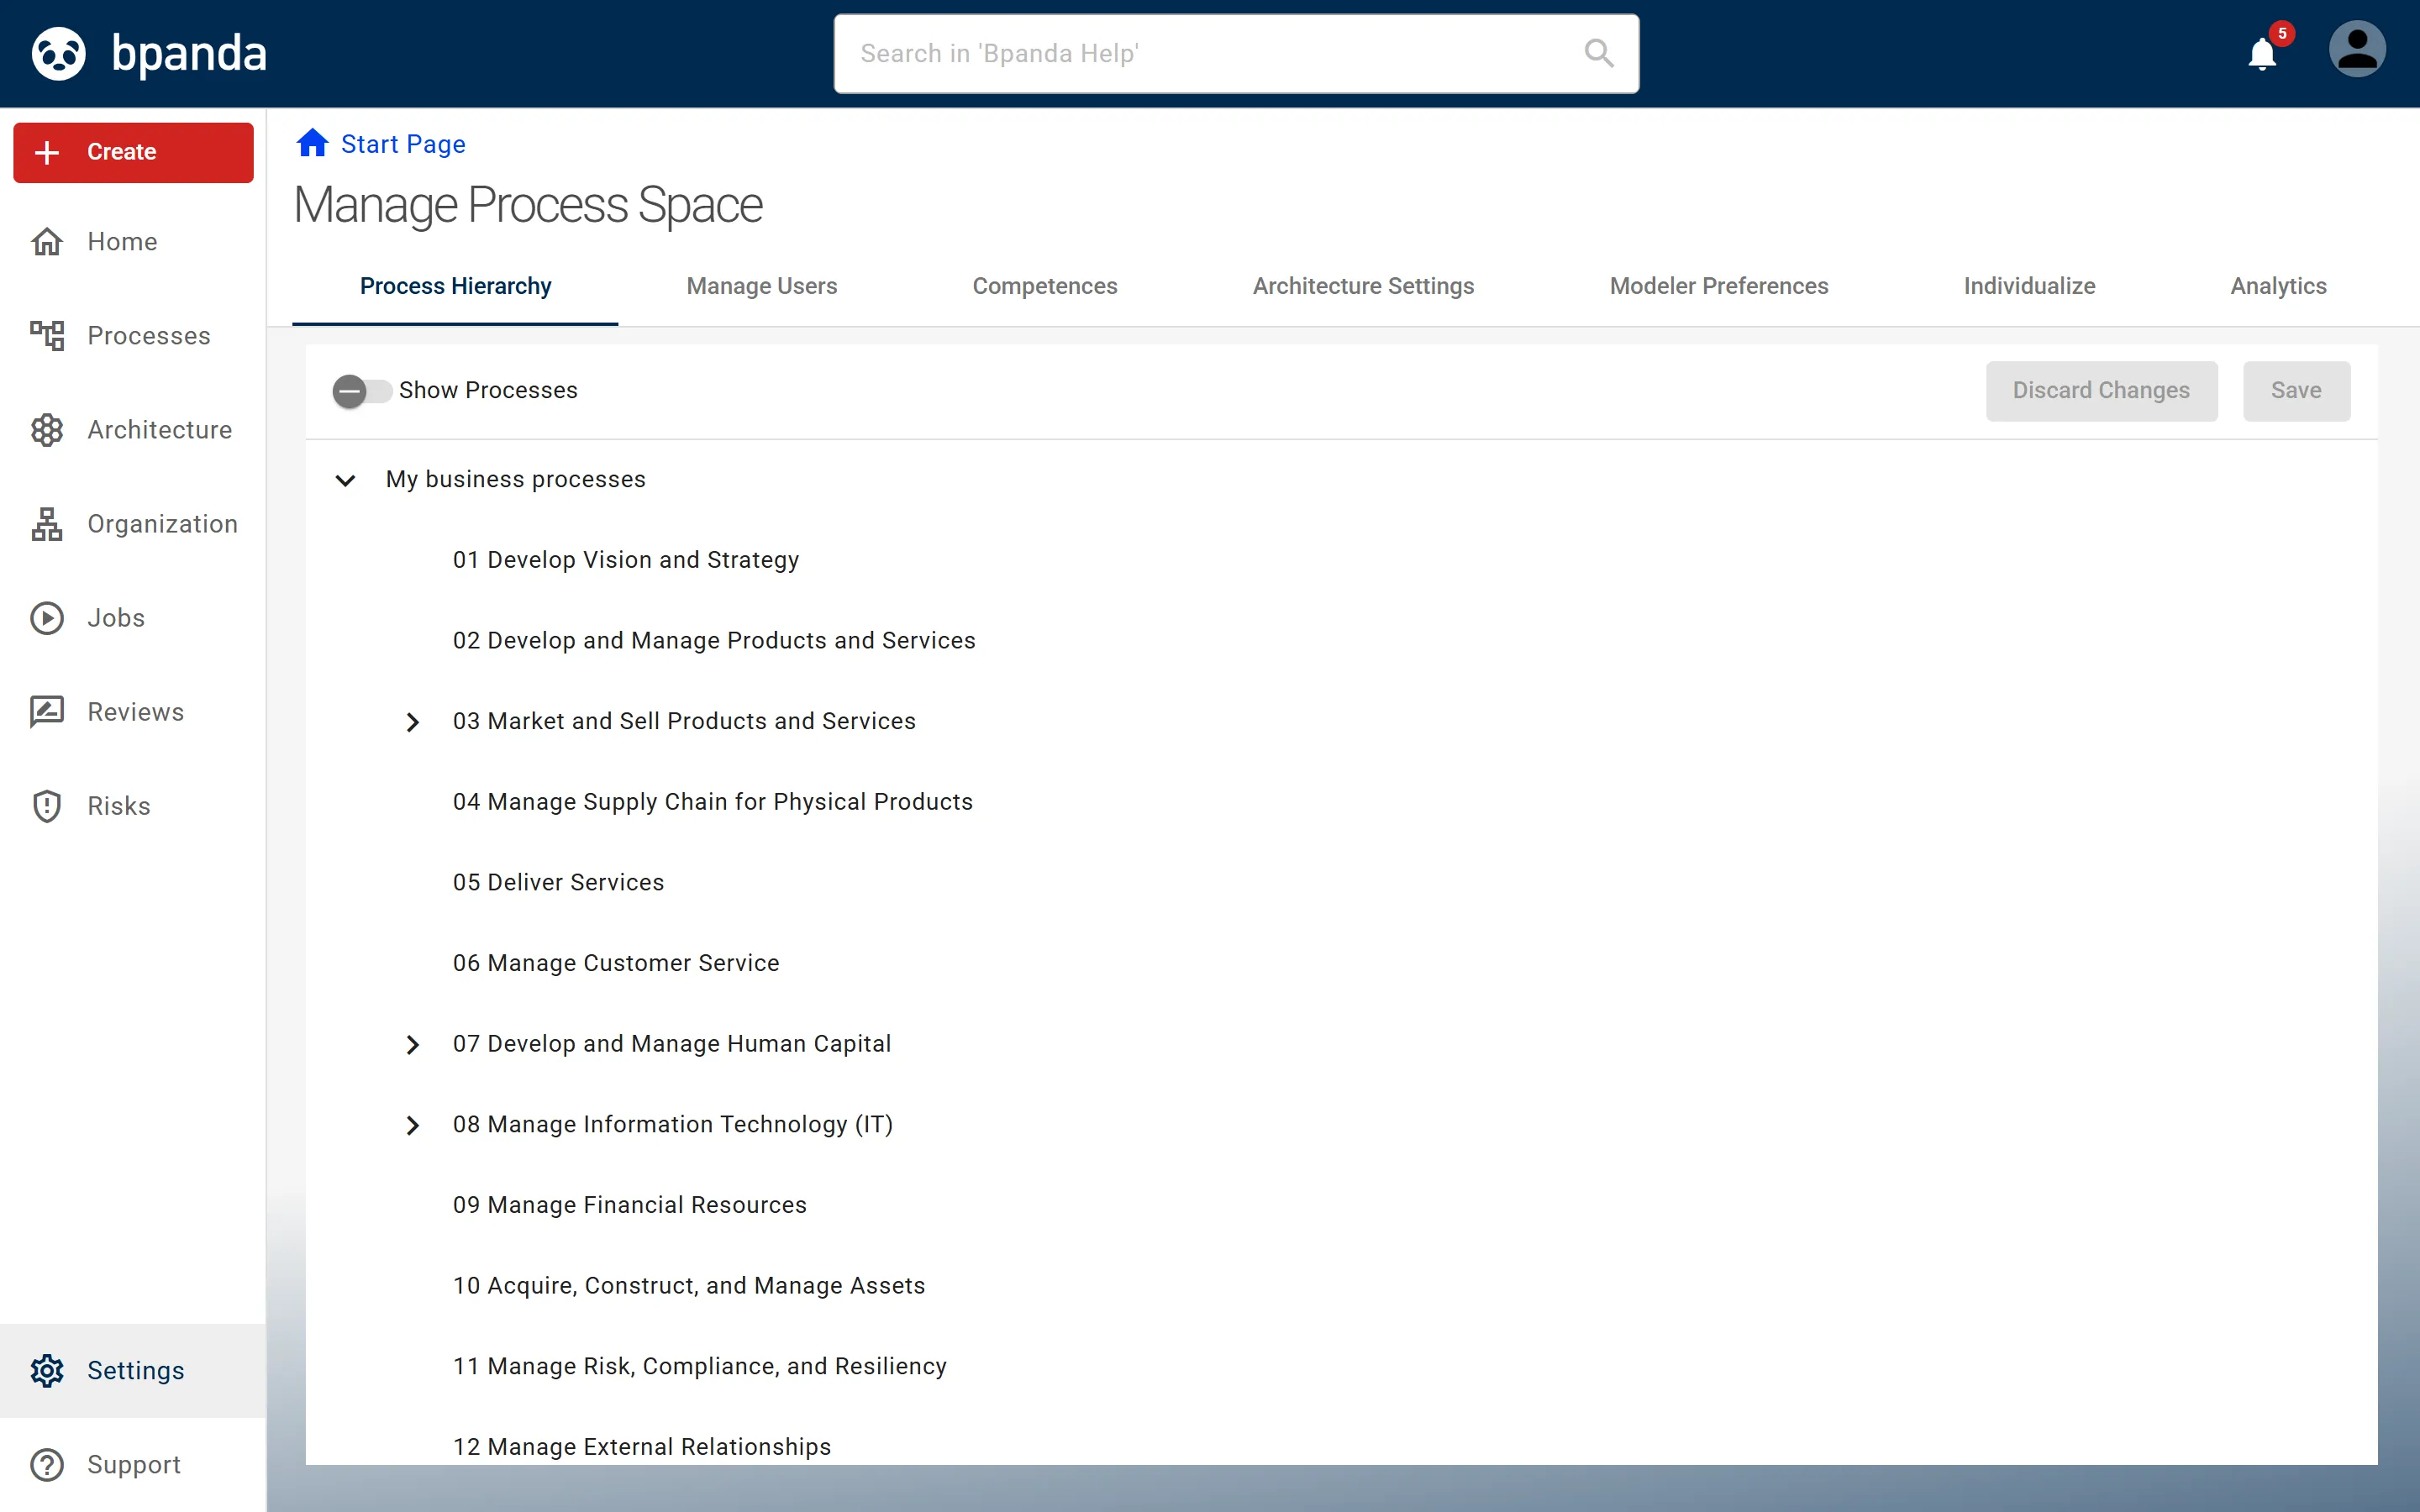This screenshot has width=2420, height=1512.
Task: Select 11 Manage Risk, Compliance, and Resiliency
Action: (x=700, y=1367)
